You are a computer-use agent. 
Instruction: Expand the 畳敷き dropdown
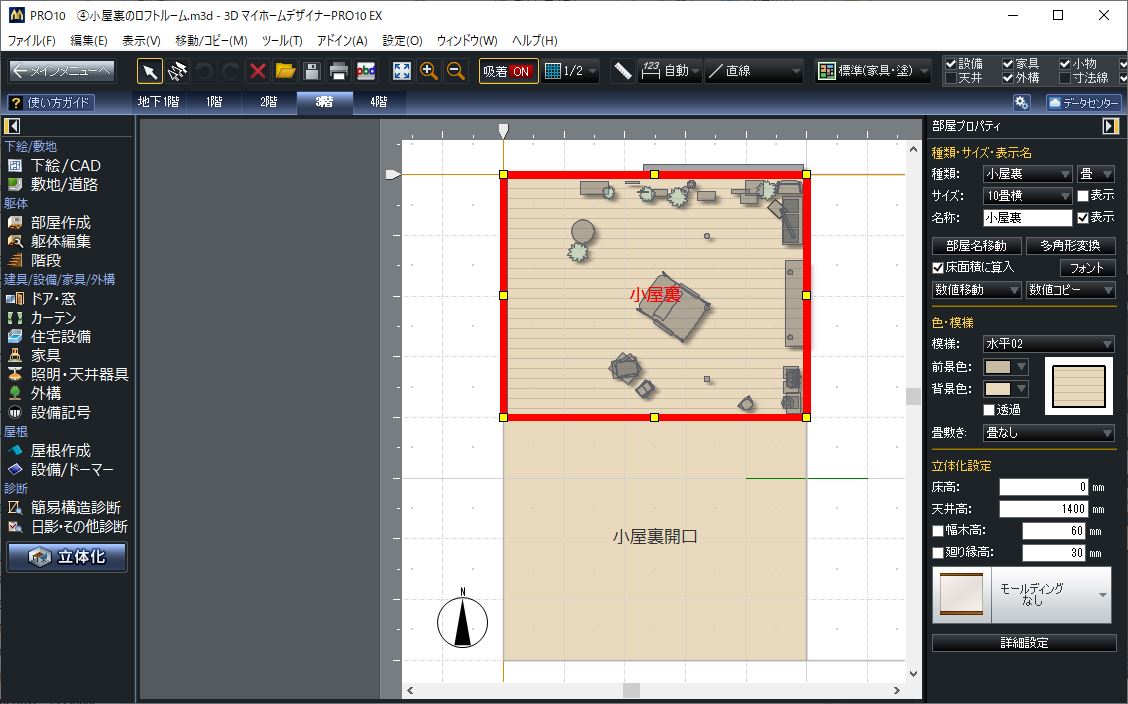1048,433
